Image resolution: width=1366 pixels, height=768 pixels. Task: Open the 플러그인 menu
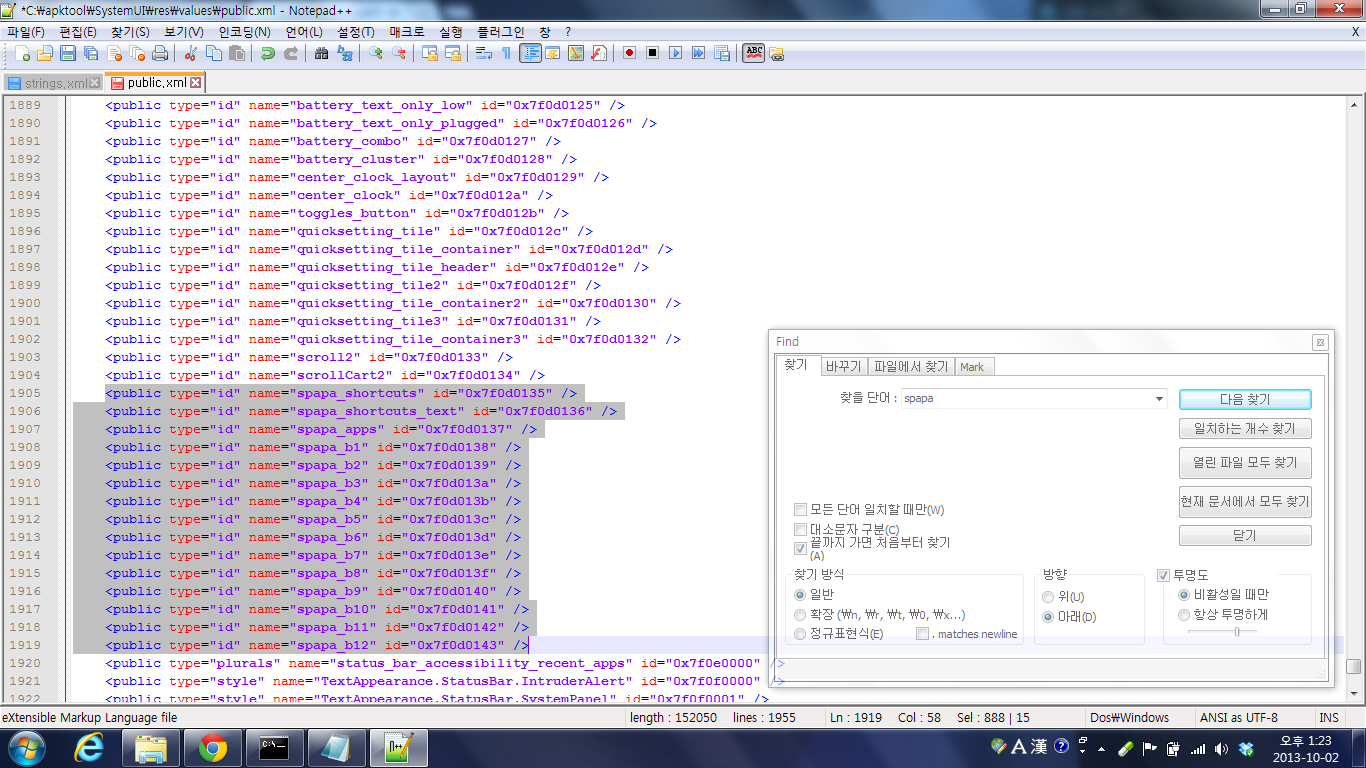pos(501,32)
